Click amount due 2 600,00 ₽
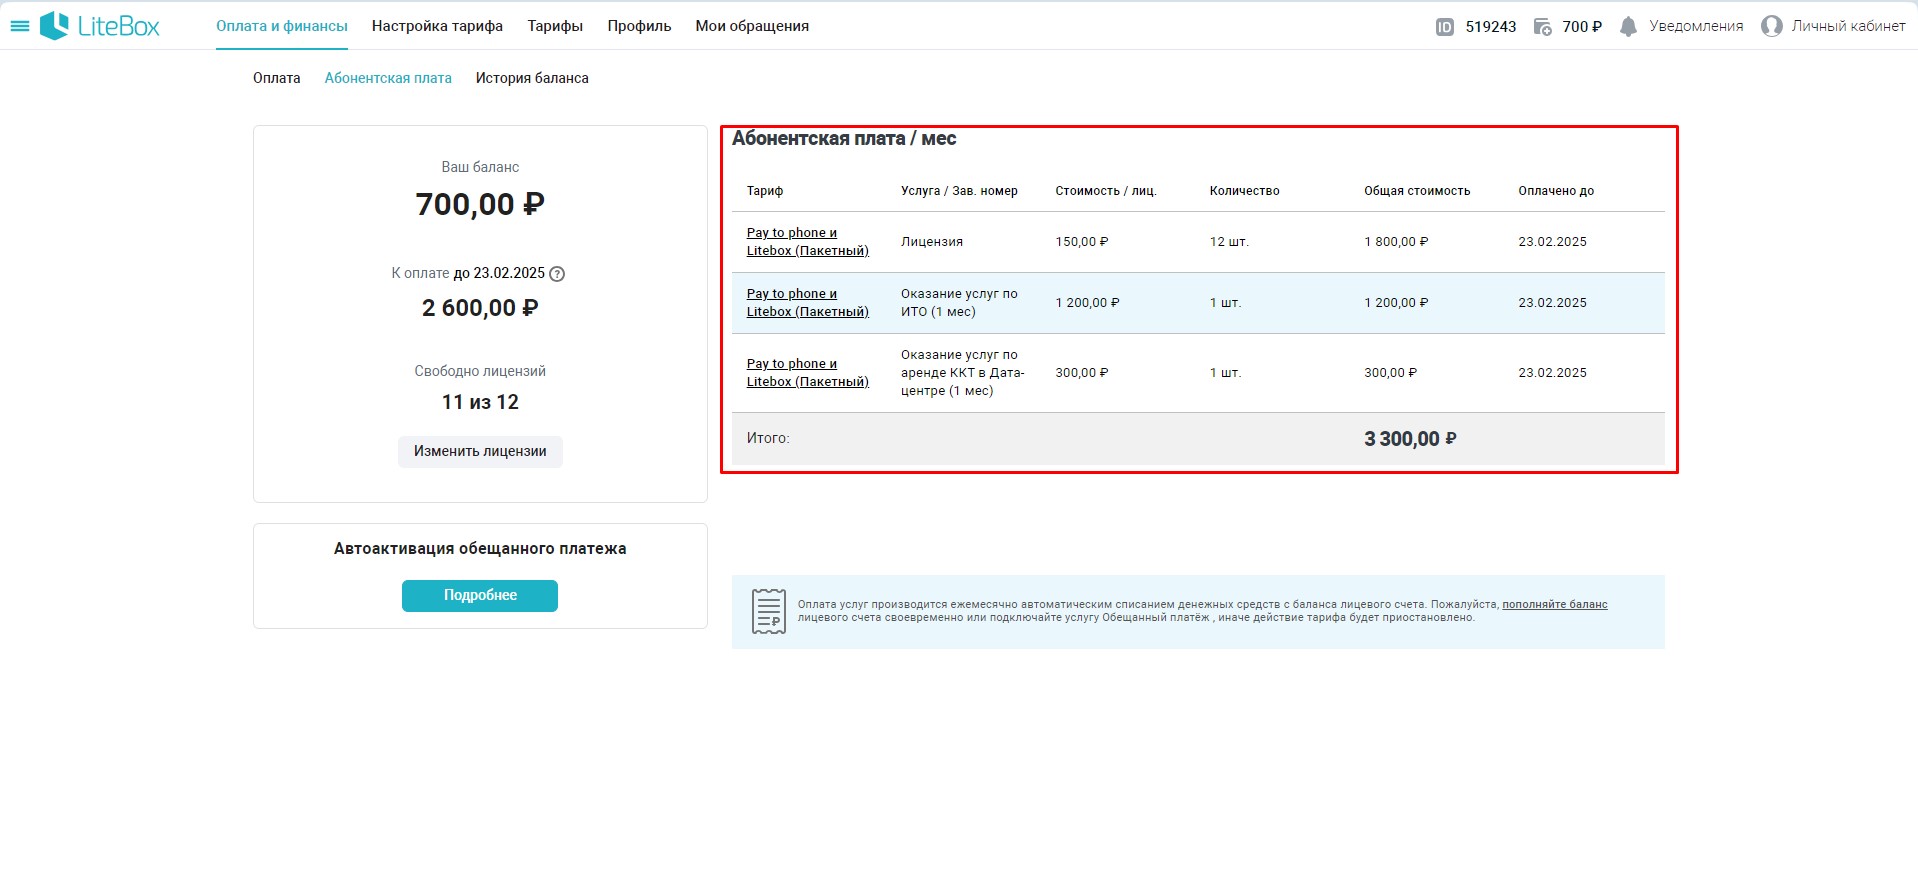This screenshot has height=881, width=1918. [480, 308]
